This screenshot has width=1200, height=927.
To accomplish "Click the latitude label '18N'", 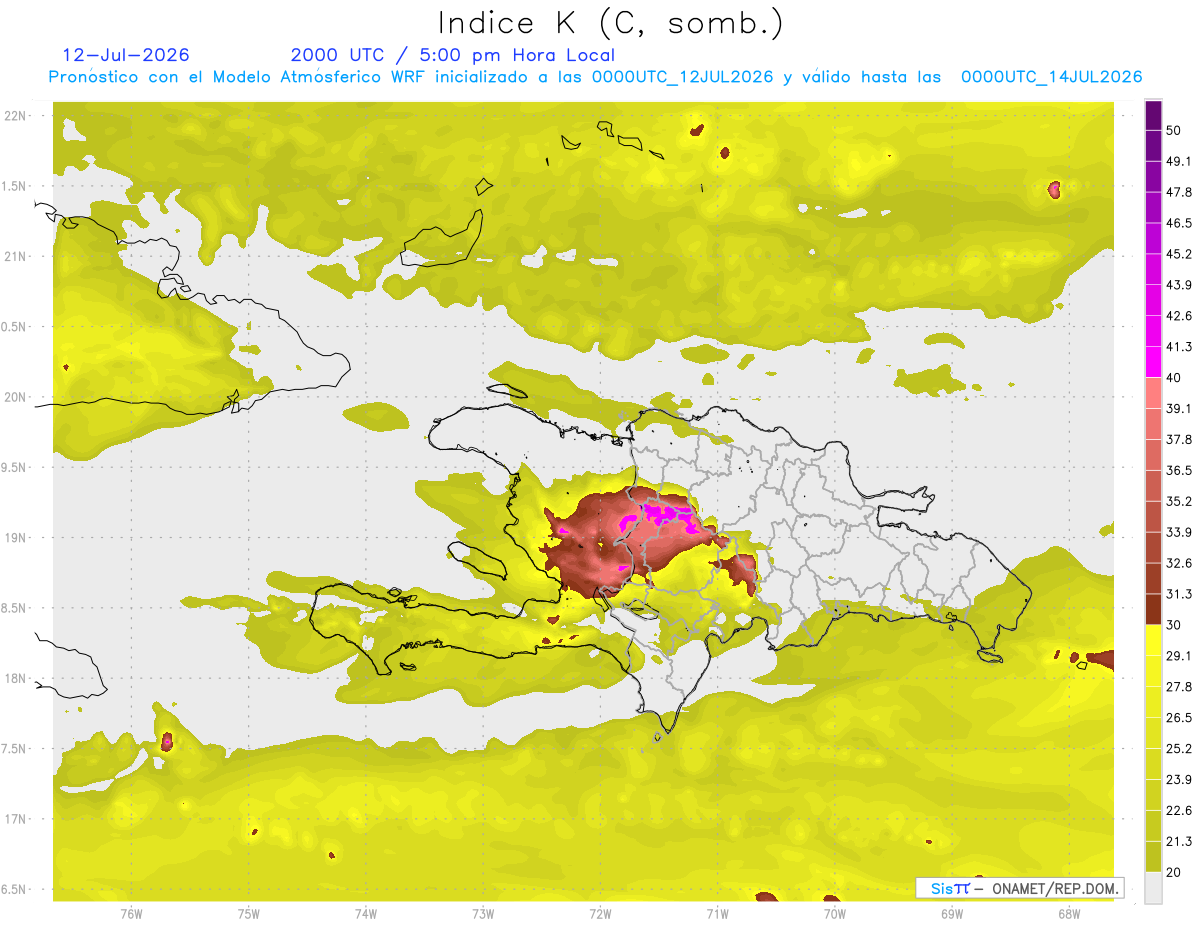I will 15,679.
